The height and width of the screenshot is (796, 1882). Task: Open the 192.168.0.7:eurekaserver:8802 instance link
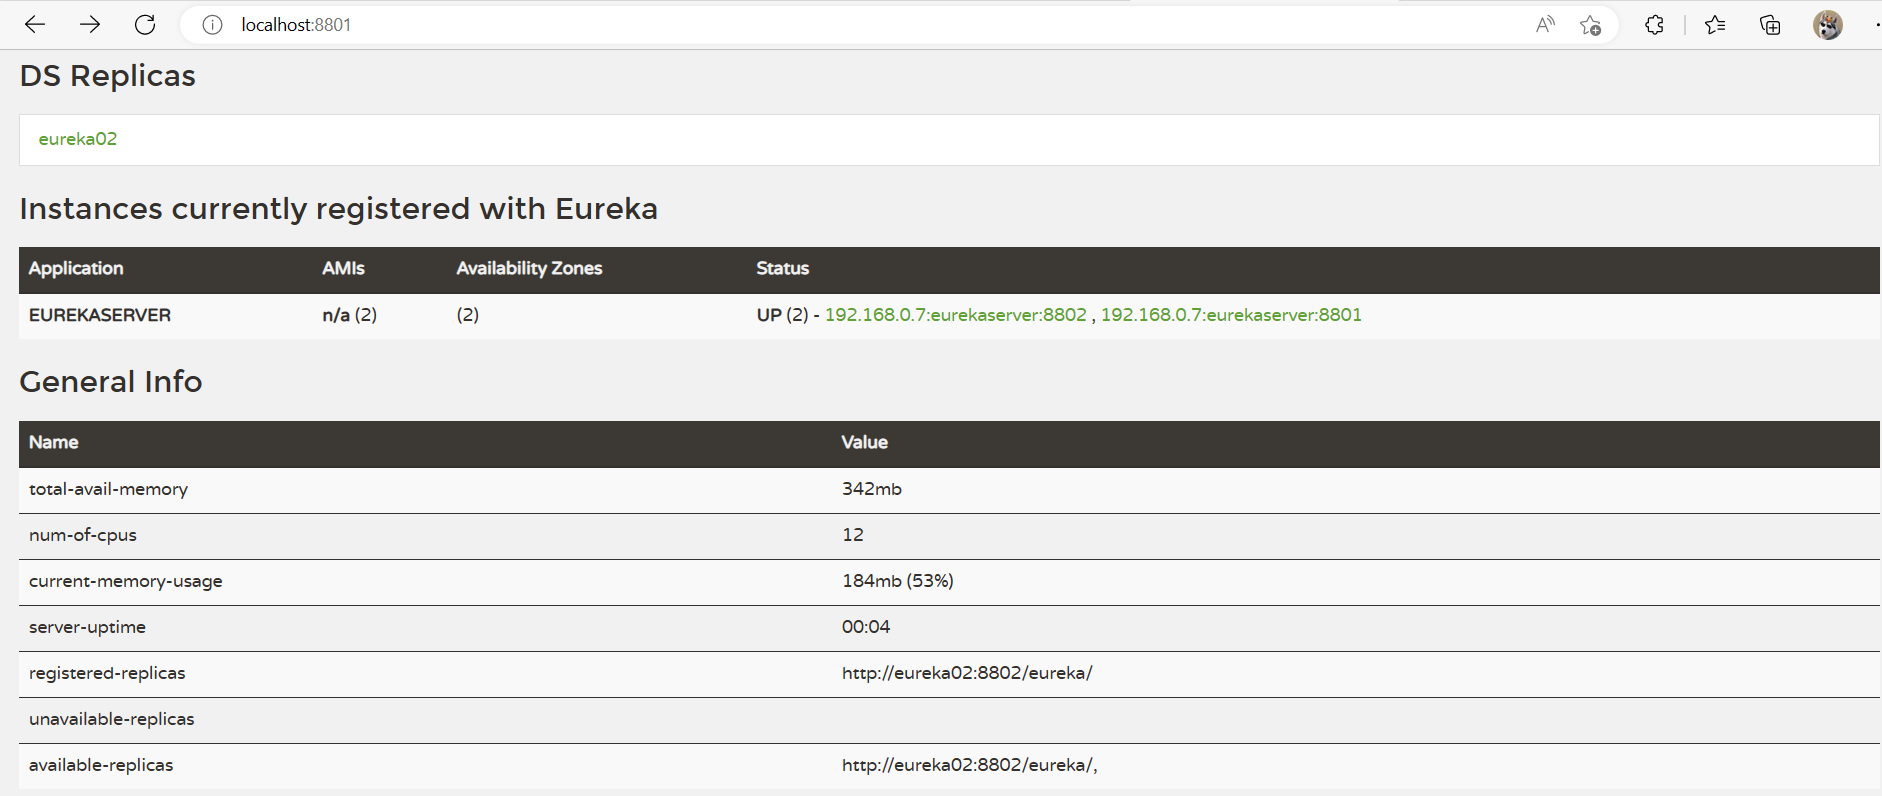point(955,315)
